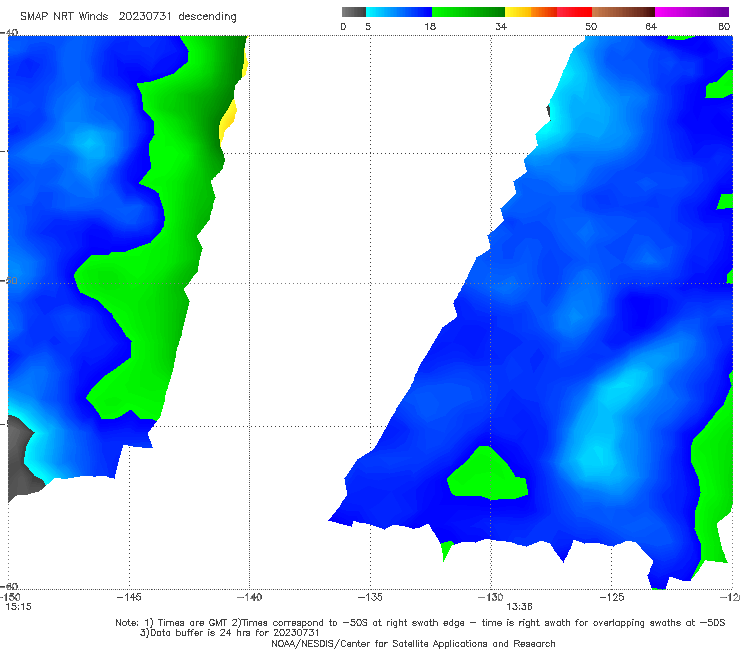Click the swath time "15:15"
Screen dimensions: 740x650
[x=18, y=607]
